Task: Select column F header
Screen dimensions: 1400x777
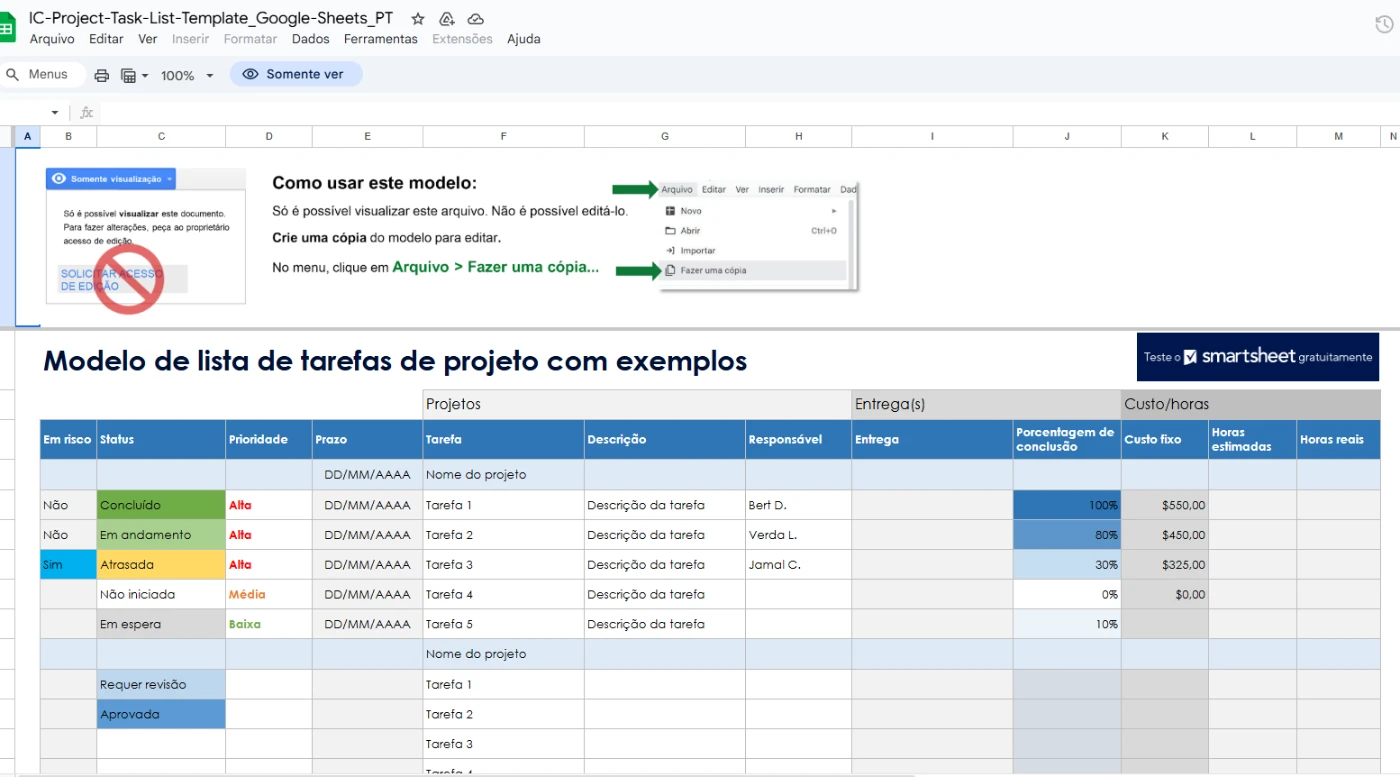Action: click(503, 136)
